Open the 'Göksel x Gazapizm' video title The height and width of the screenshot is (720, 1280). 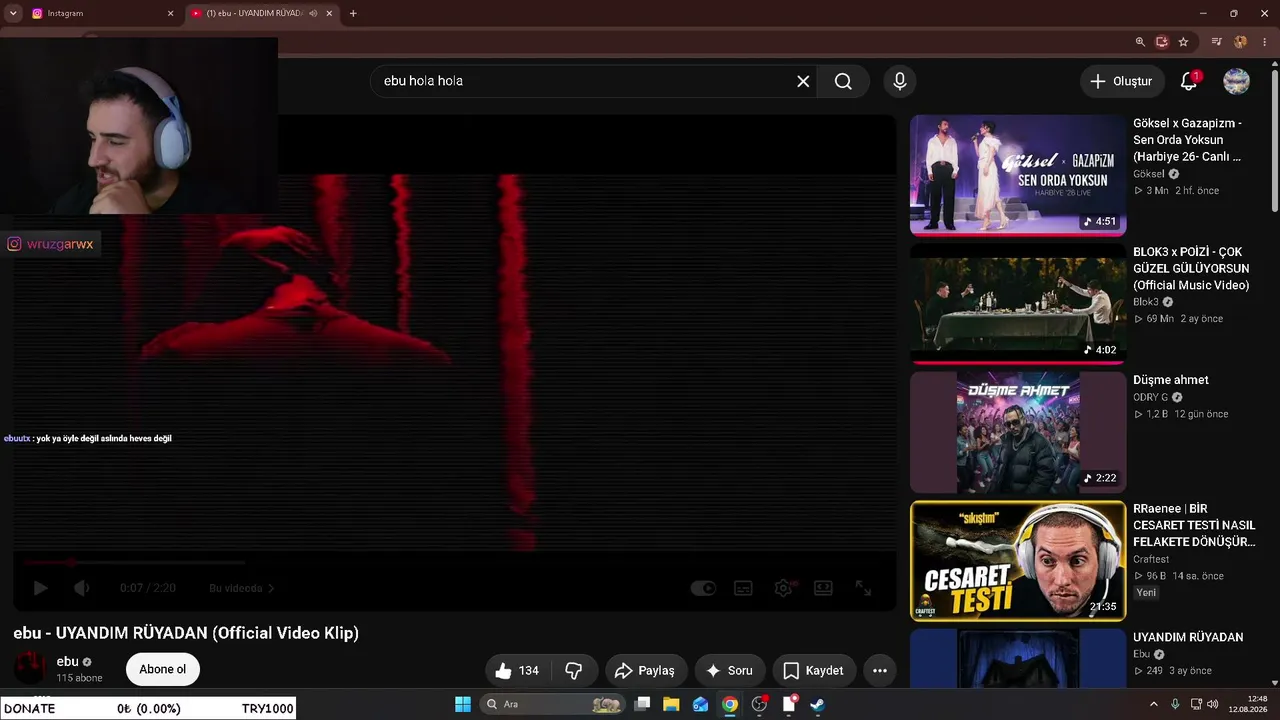(1187, 140)
